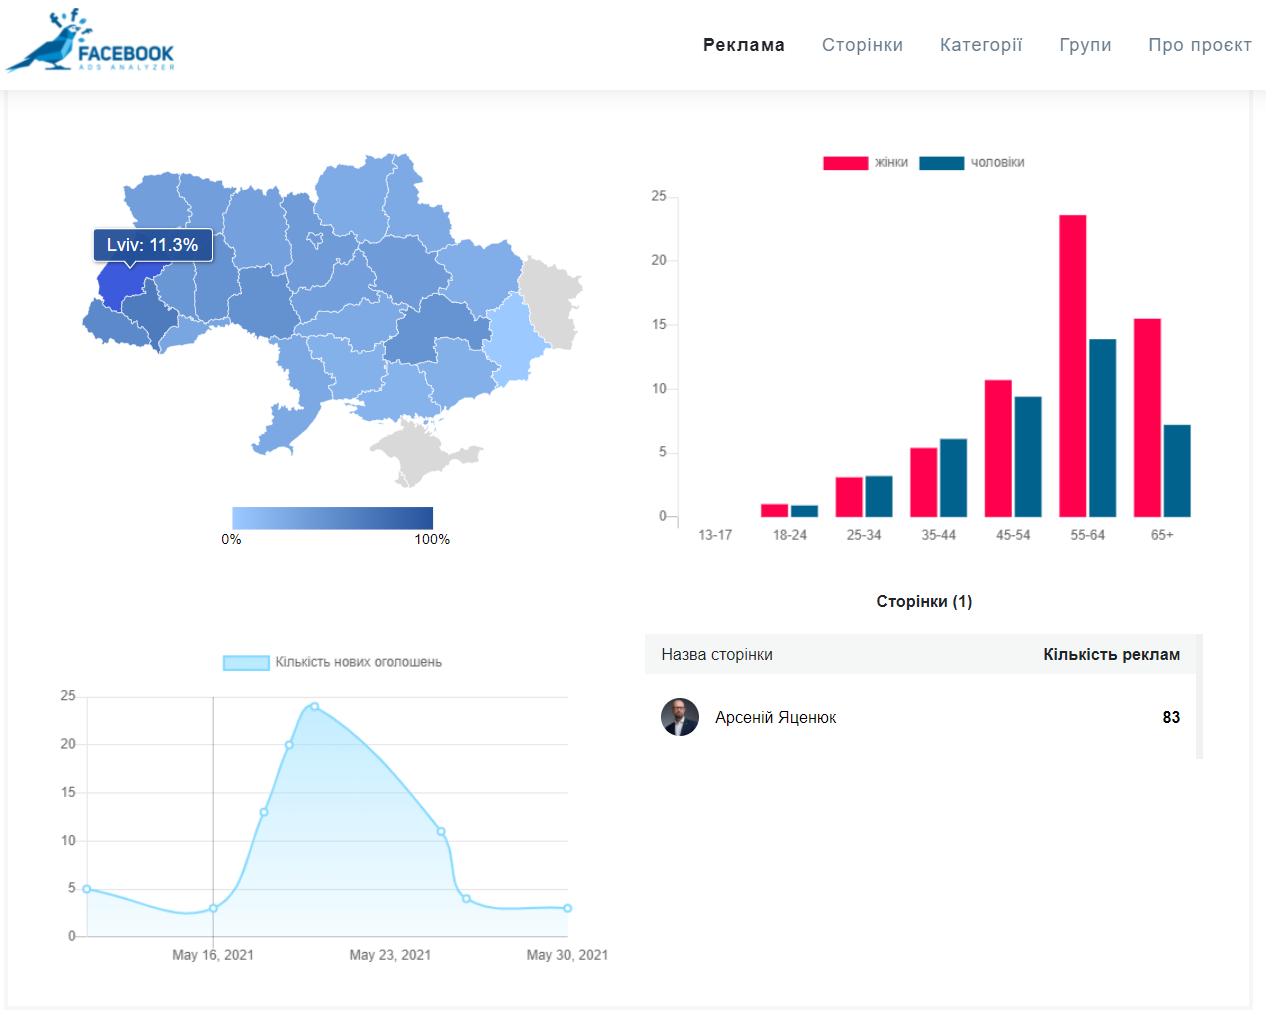Sort by Кількість реклам column header
Image resolution: width=1266 pixels, height=1010 pixels.
coord(1111,655)
